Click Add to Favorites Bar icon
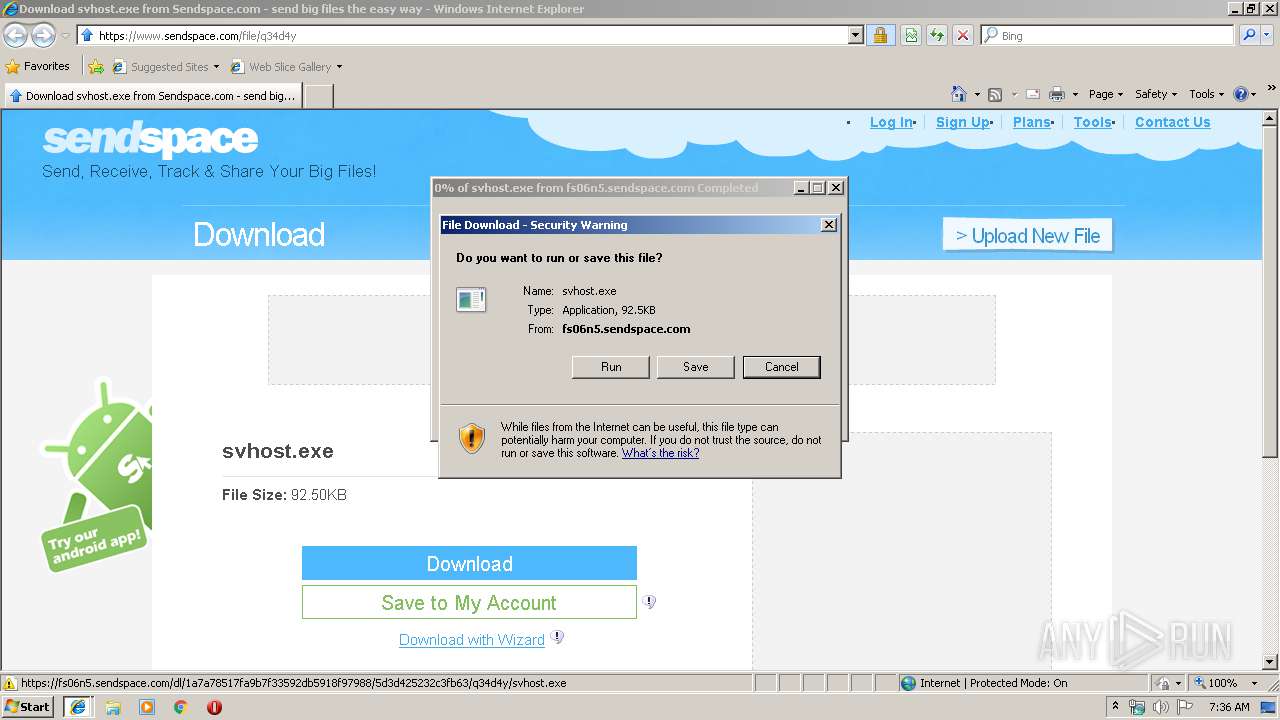This screenshot has height=720, width=1280. (x=95, y=67)
